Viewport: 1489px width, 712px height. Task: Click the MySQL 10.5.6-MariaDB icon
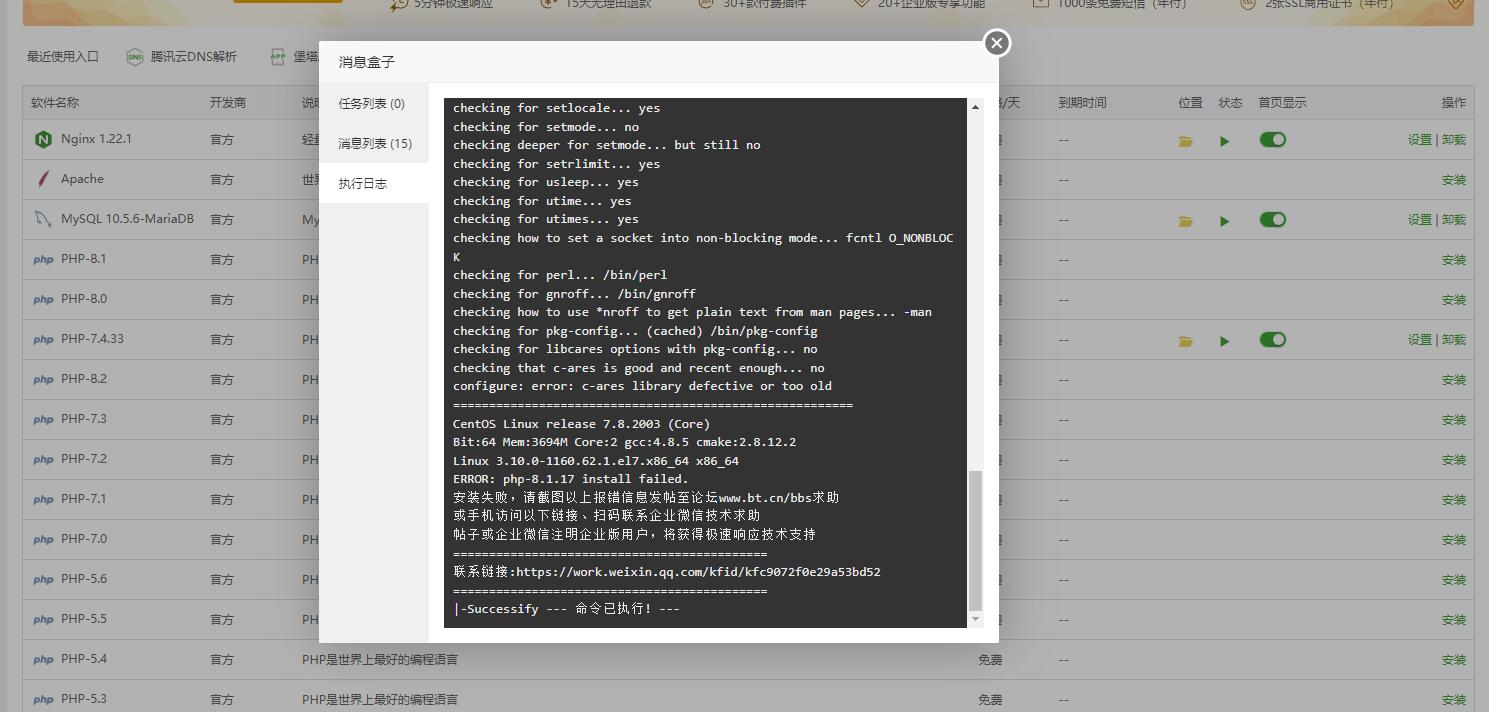tap(43, 219)
